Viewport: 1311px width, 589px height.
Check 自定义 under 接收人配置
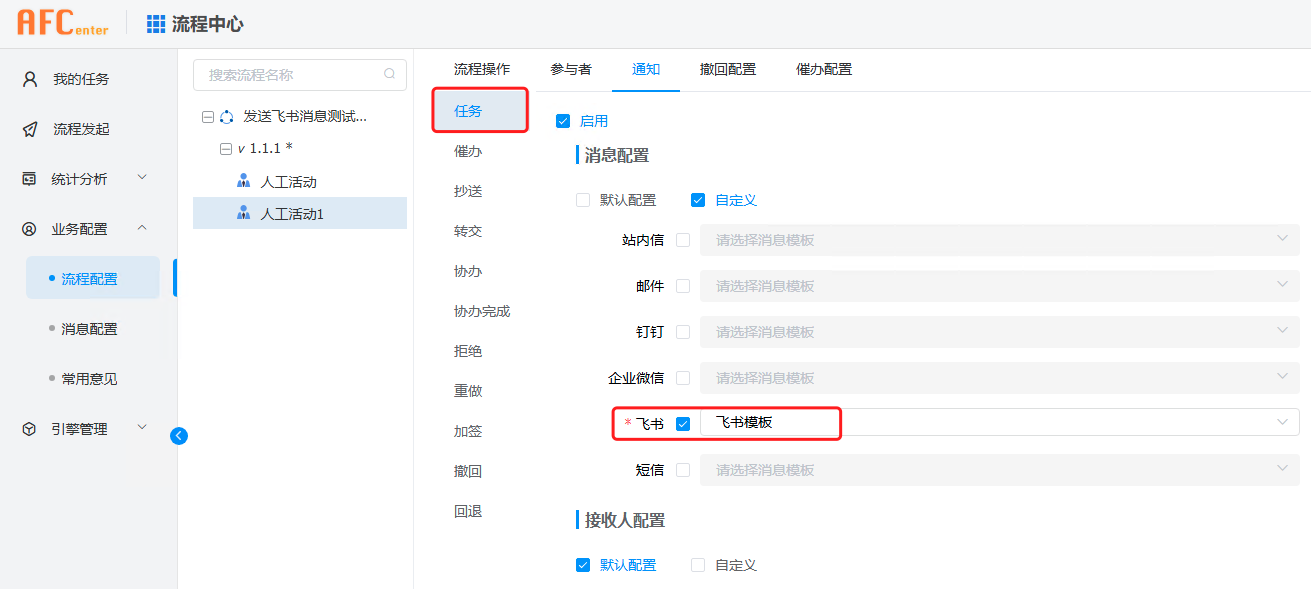(698, 565)
